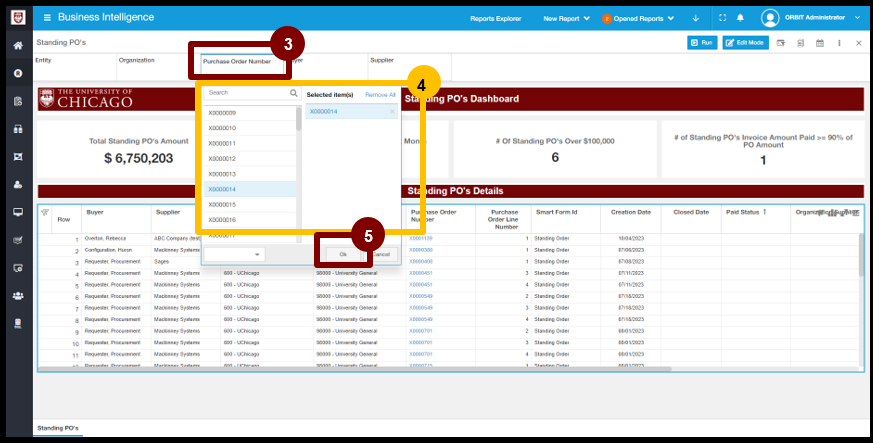This screenshot has height=443, width=873.
Task: Open the hamburger navigation menu
Action: pyautogui.click(x=47, y=18)
